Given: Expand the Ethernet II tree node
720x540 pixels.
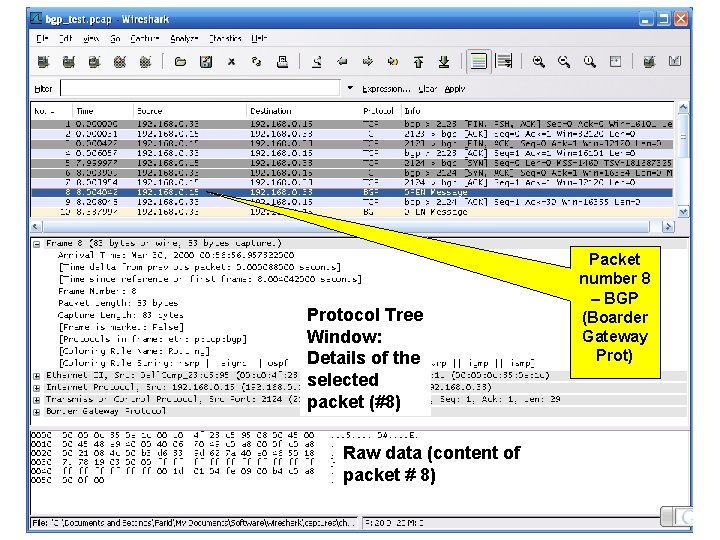Looking at the screenshot, I should pyautogui.click(x=37, y=376).
